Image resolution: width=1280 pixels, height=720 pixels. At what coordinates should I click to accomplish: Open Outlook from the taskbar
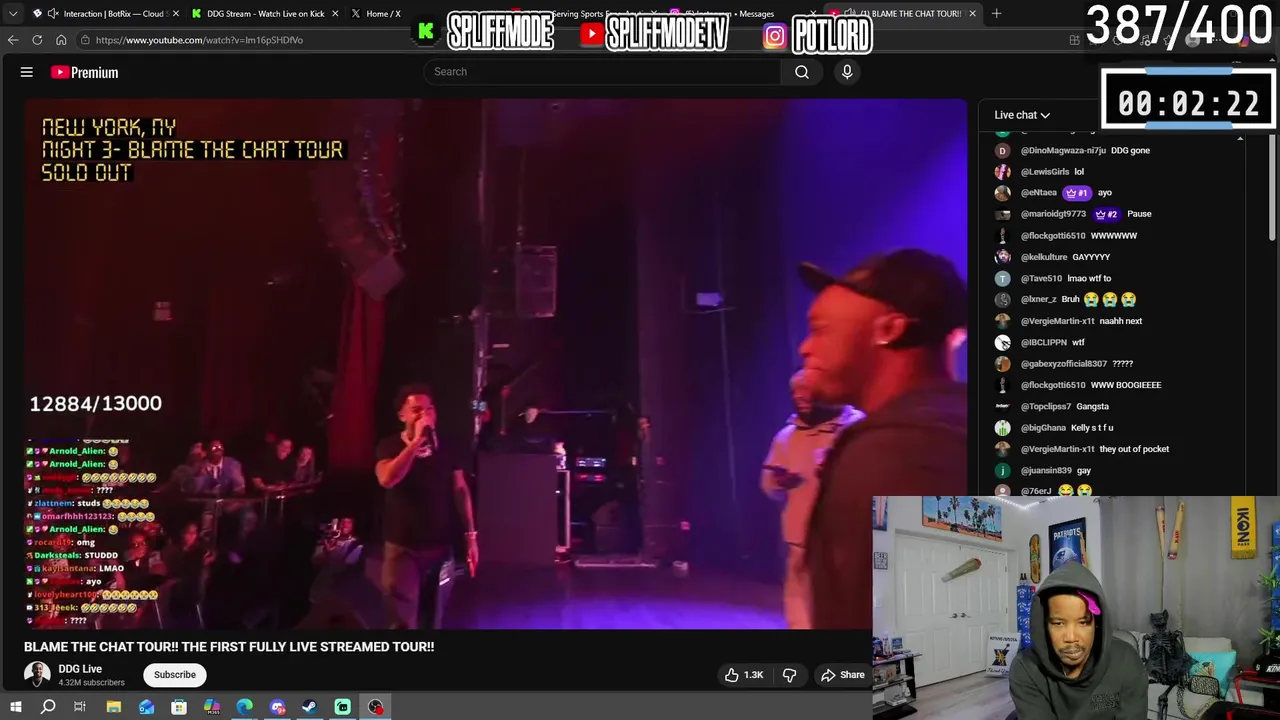coord(146,707)
